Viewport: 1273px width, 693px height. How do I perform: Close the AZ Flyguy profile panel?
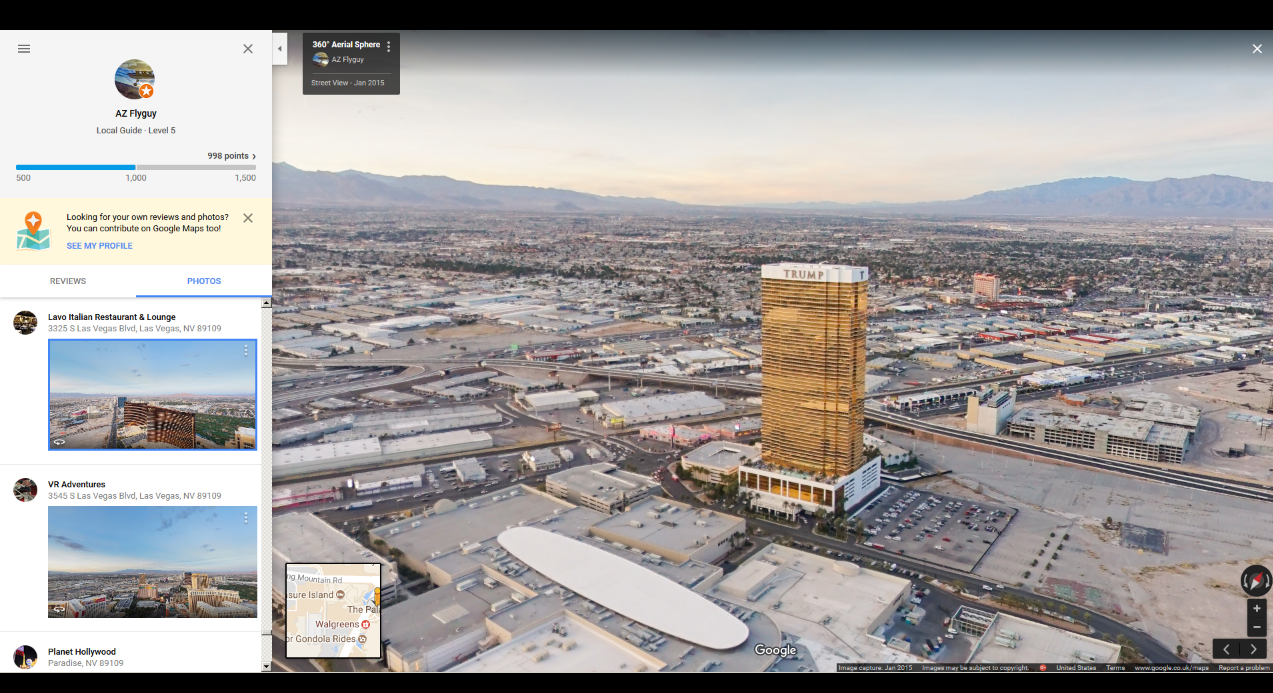coord(248,48)
